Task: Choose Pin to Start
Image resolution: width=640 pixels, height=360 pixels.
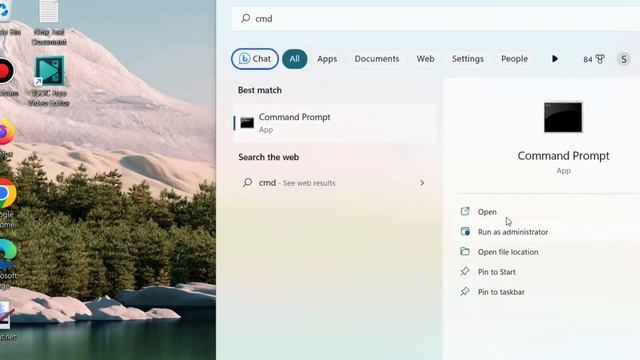Action: click(496, 272)
